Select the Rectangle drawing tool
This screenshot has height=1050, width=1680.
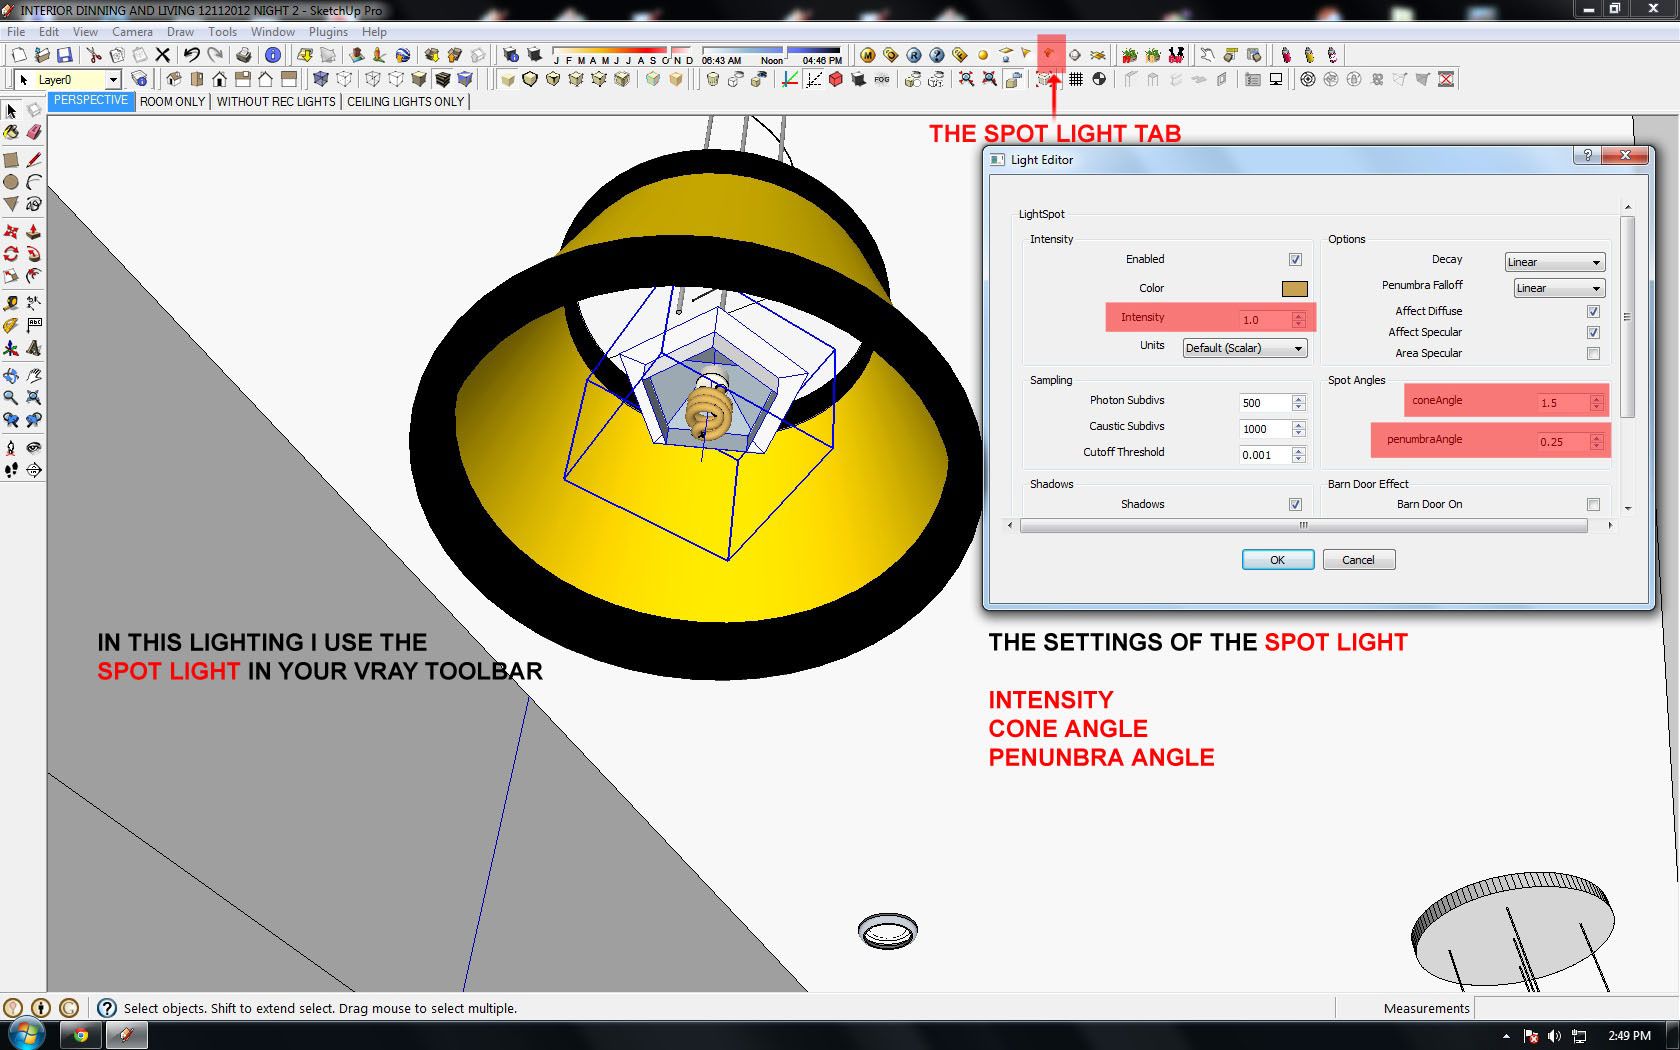coord(11,159)
